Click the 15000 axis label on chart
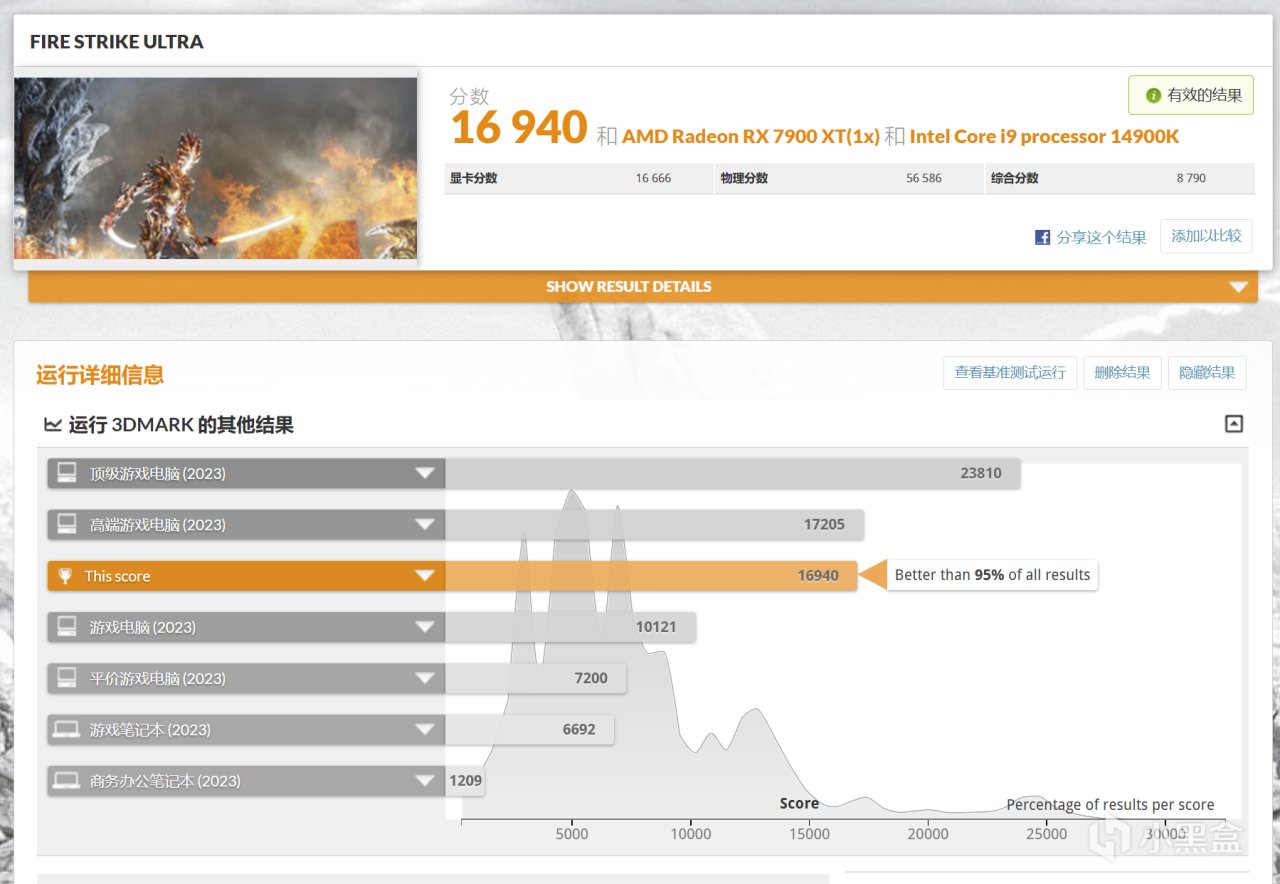This screenshot has width=1280, height=884. (x=809, y=834)
